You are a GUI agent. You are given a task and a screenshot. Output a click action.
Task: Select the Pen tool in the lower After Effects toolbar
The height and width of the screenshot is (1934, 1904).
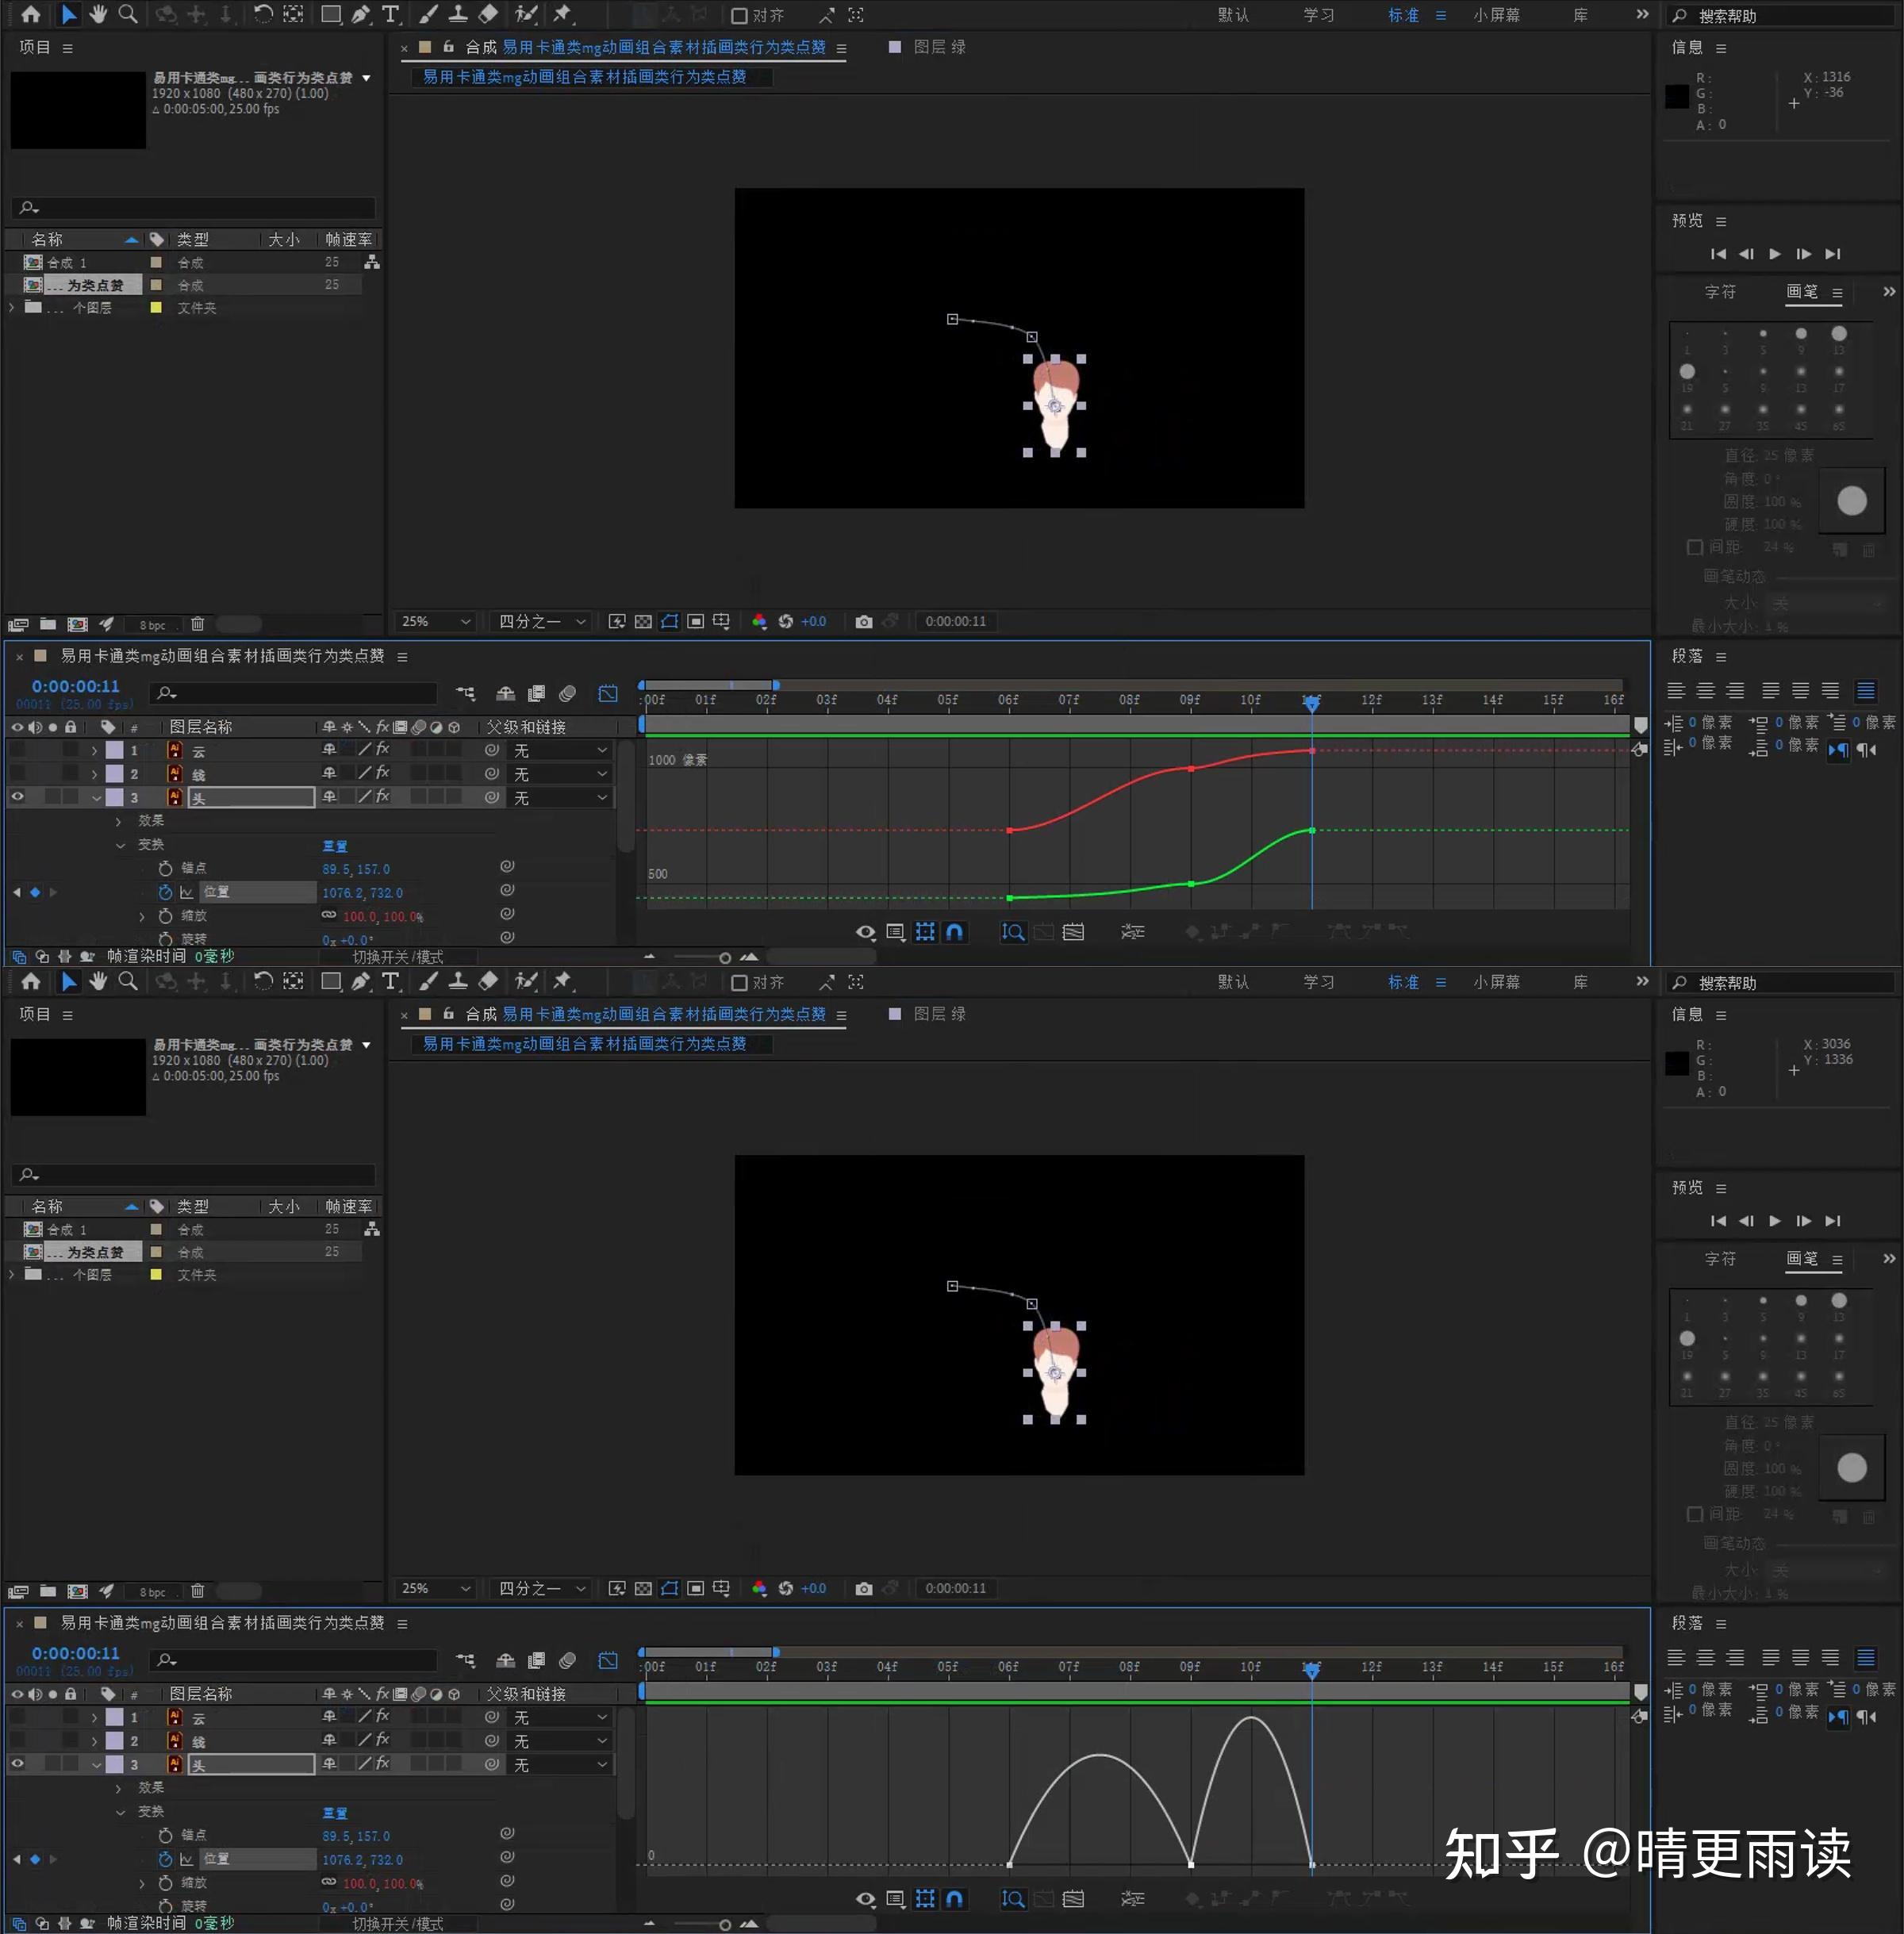[361, 981]
